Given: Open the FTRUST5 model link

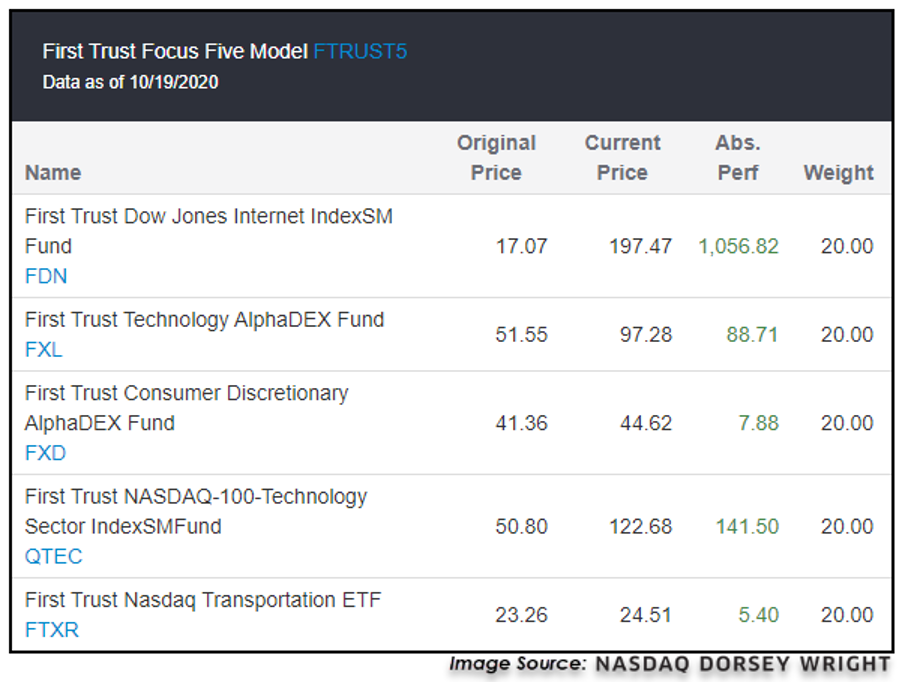Looking at the screenshot, I should point(360,51).
